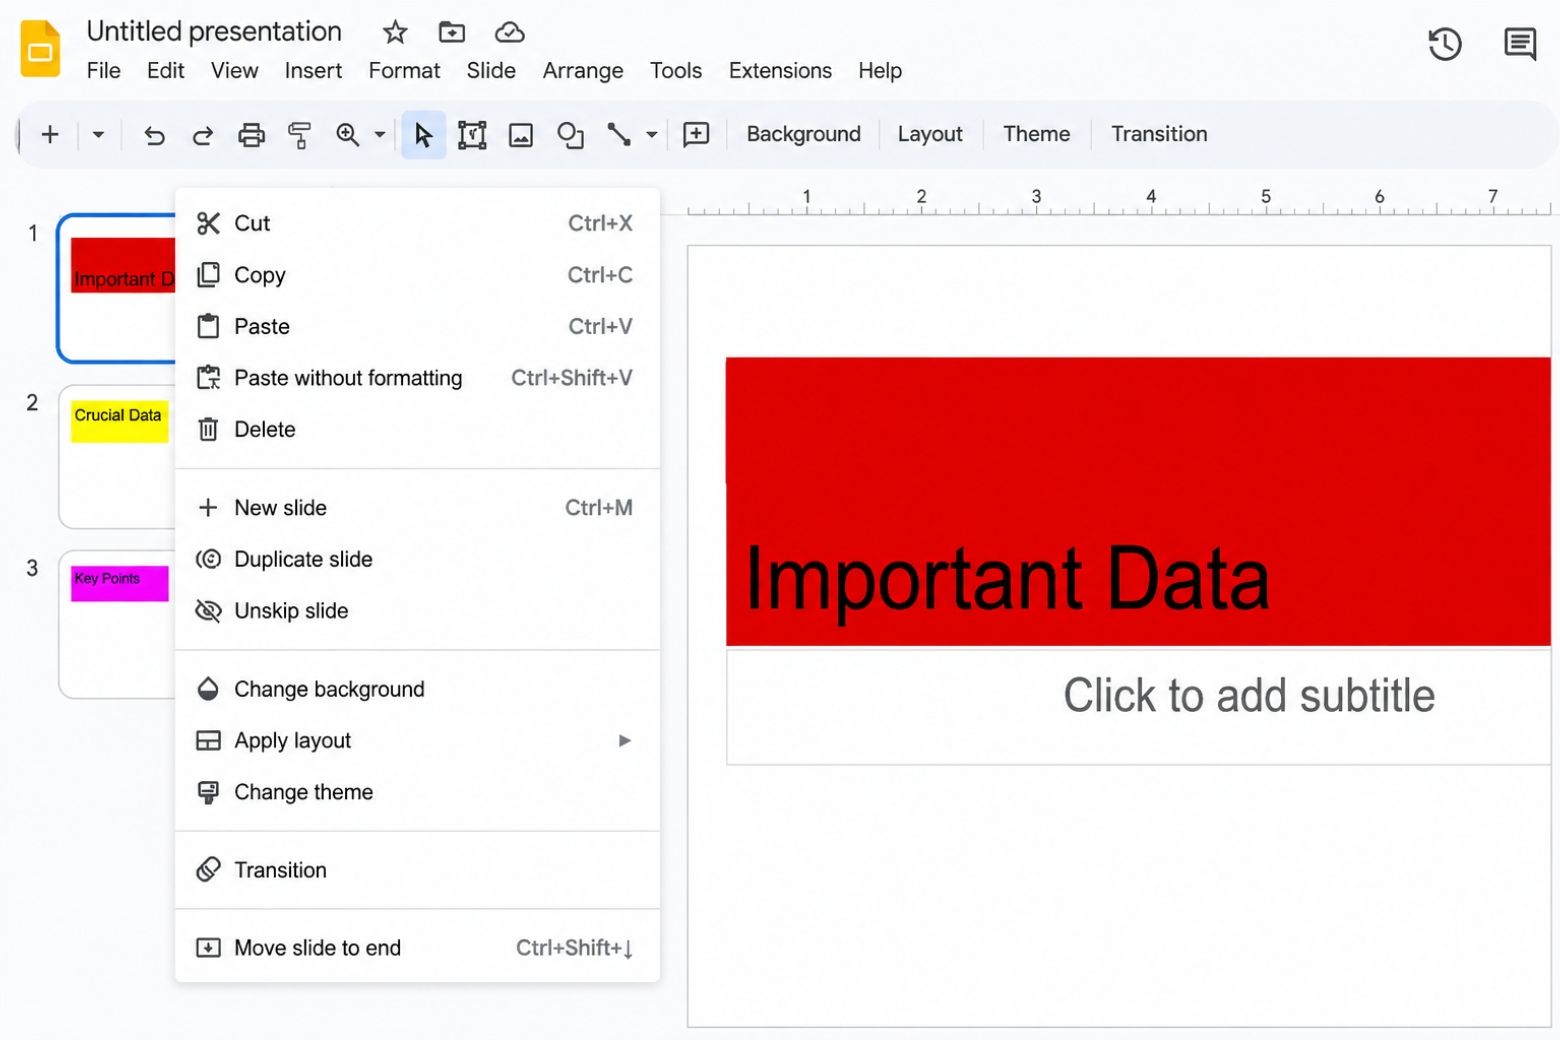This screenshot has width=1560, height=1040.
Task: Insert a shape from toolbar
Action: (x=570, y=135)
